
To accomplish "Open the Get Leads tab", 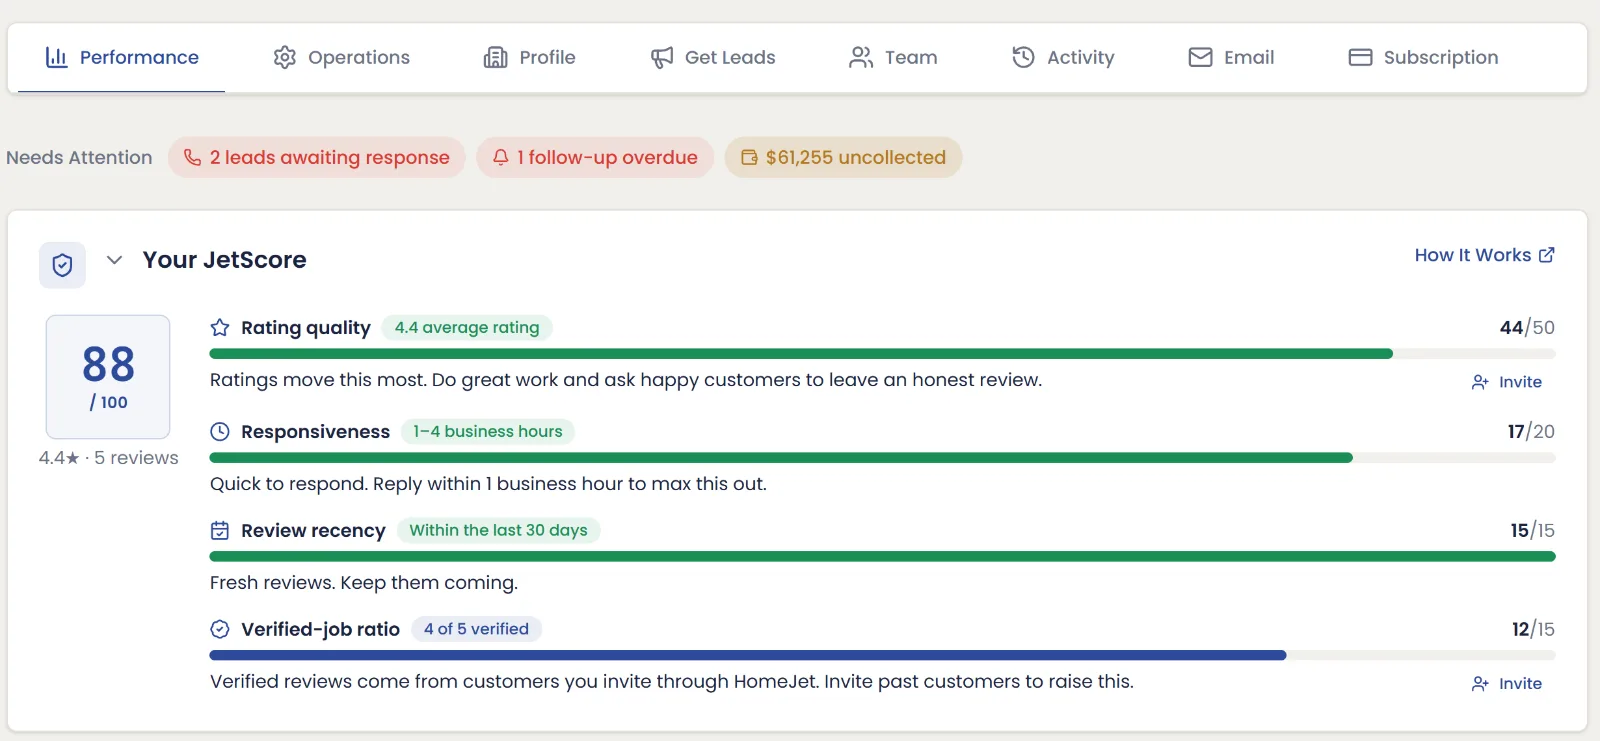I will coord(712,58).
